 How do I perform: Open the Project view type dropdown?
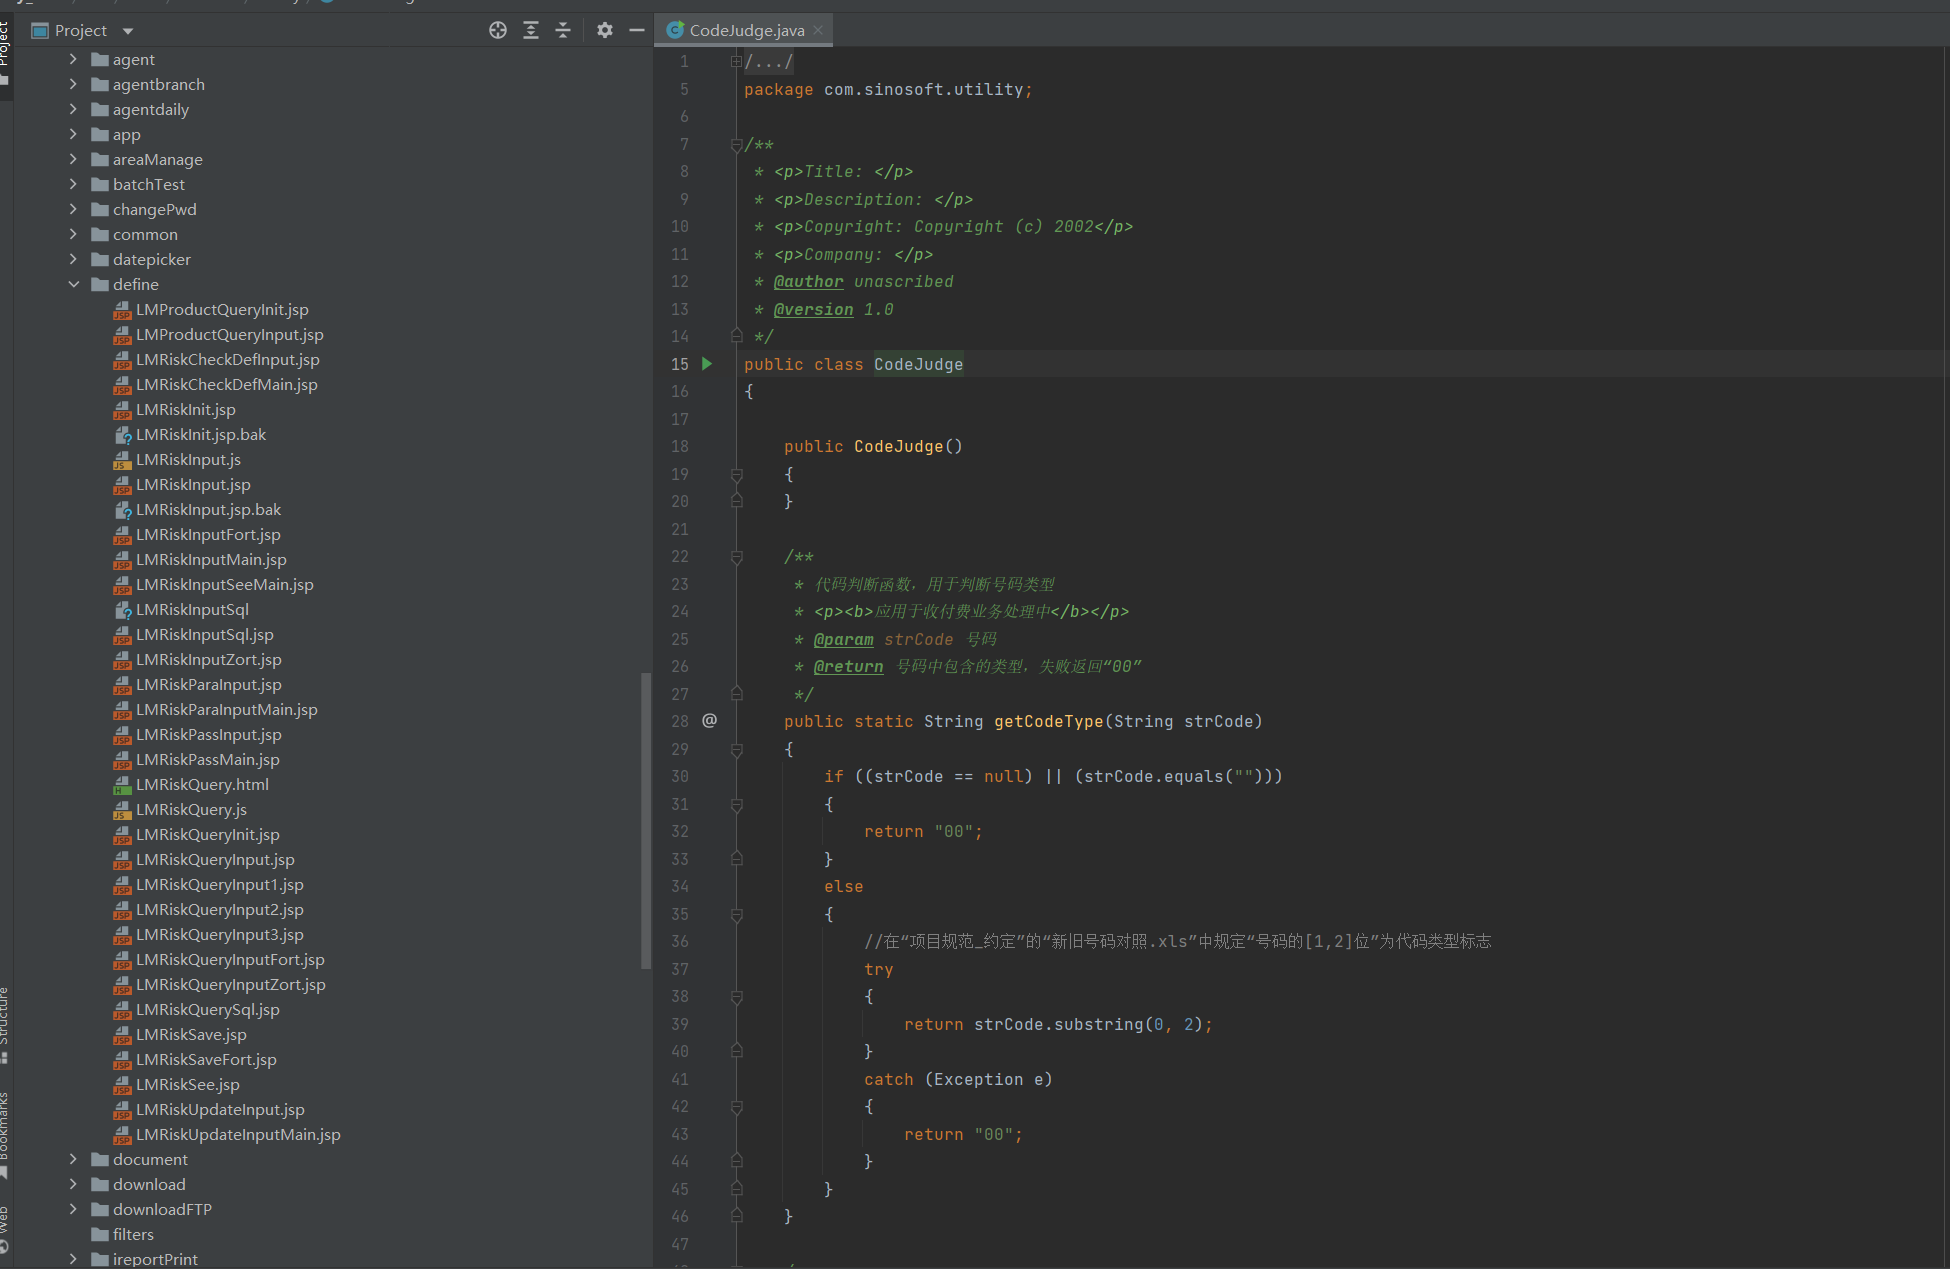[128, 31]
